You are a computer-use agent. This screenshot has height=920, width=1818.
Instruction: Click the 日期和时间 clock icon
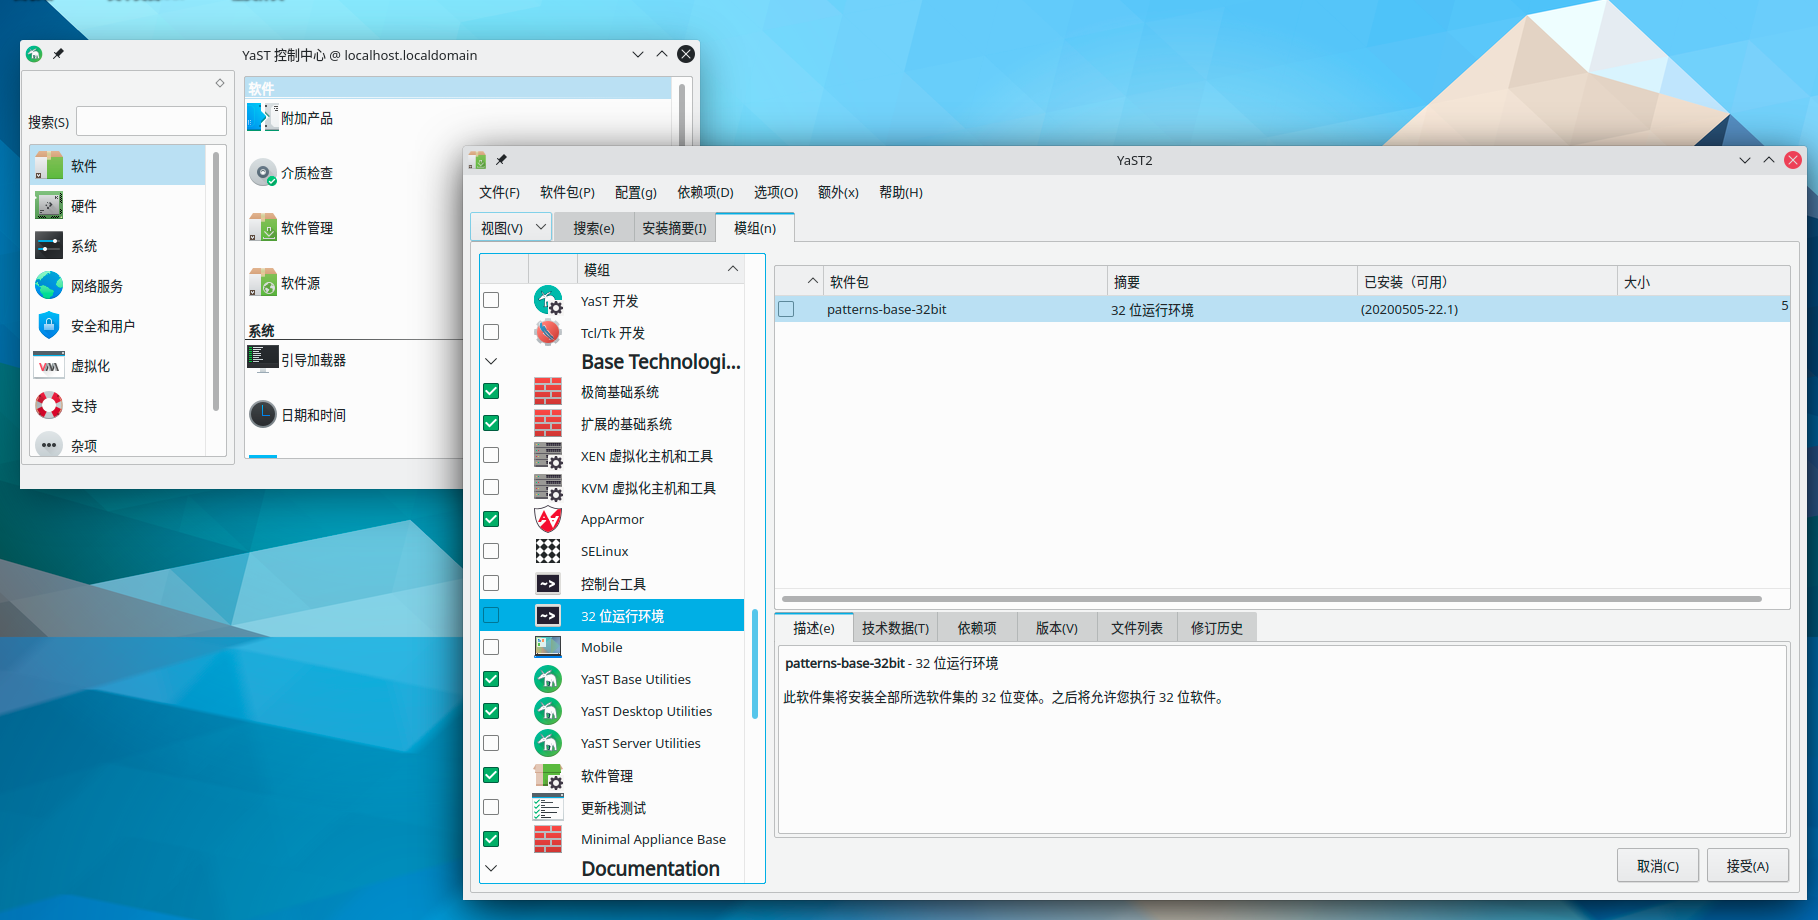click(263, 414)
